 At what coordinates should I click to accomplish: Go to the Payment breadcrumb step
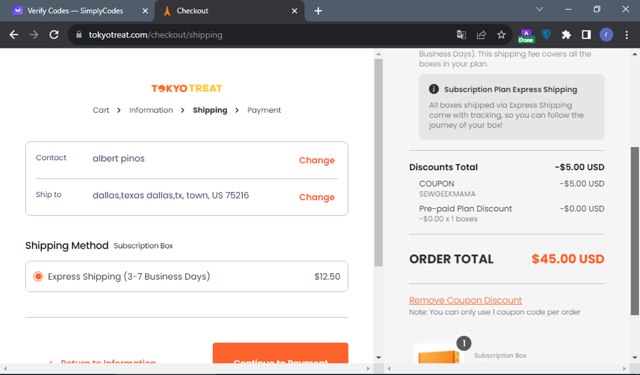264,110
